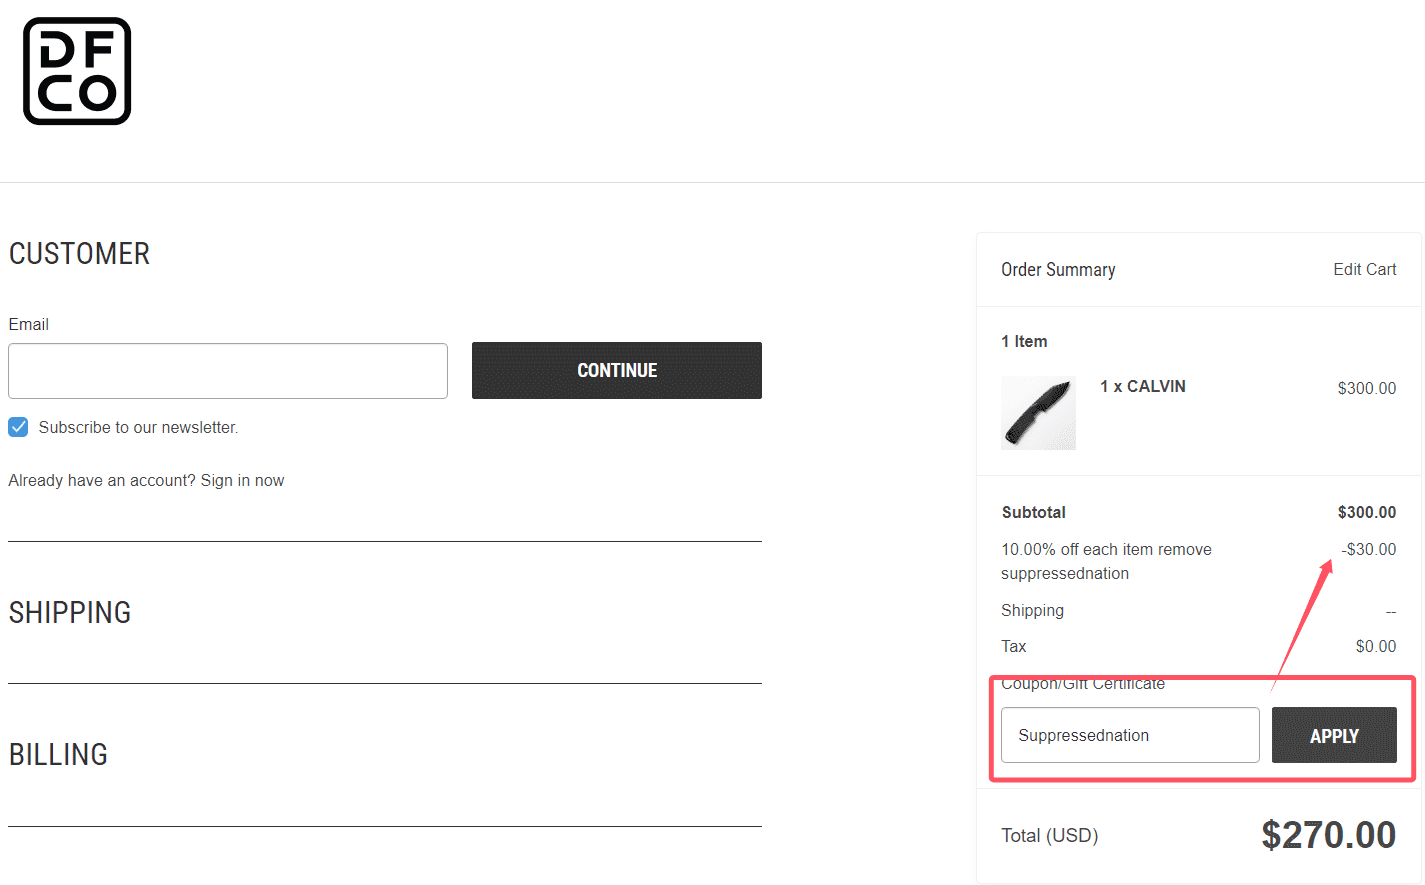
Task: Click the DFCO logo
Action: click(77, 71)
